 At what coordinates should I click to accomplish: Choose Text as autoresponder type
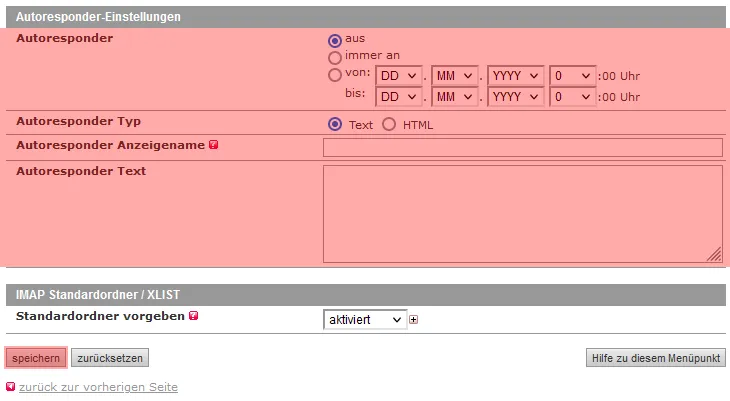[335, 125]
